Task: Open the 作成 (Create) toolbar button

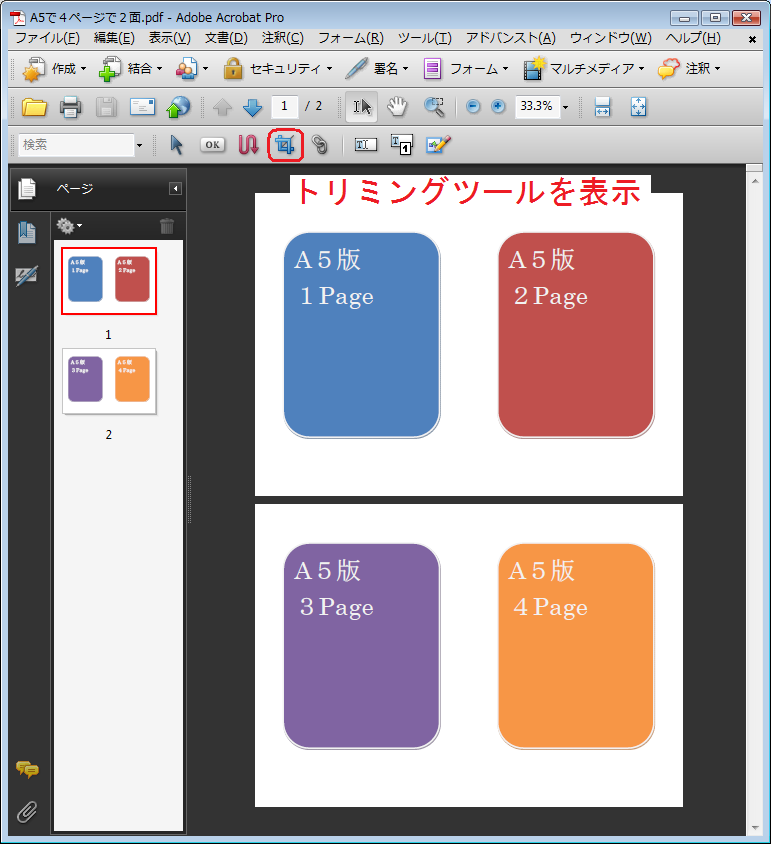Action: (x=54, y=69)
